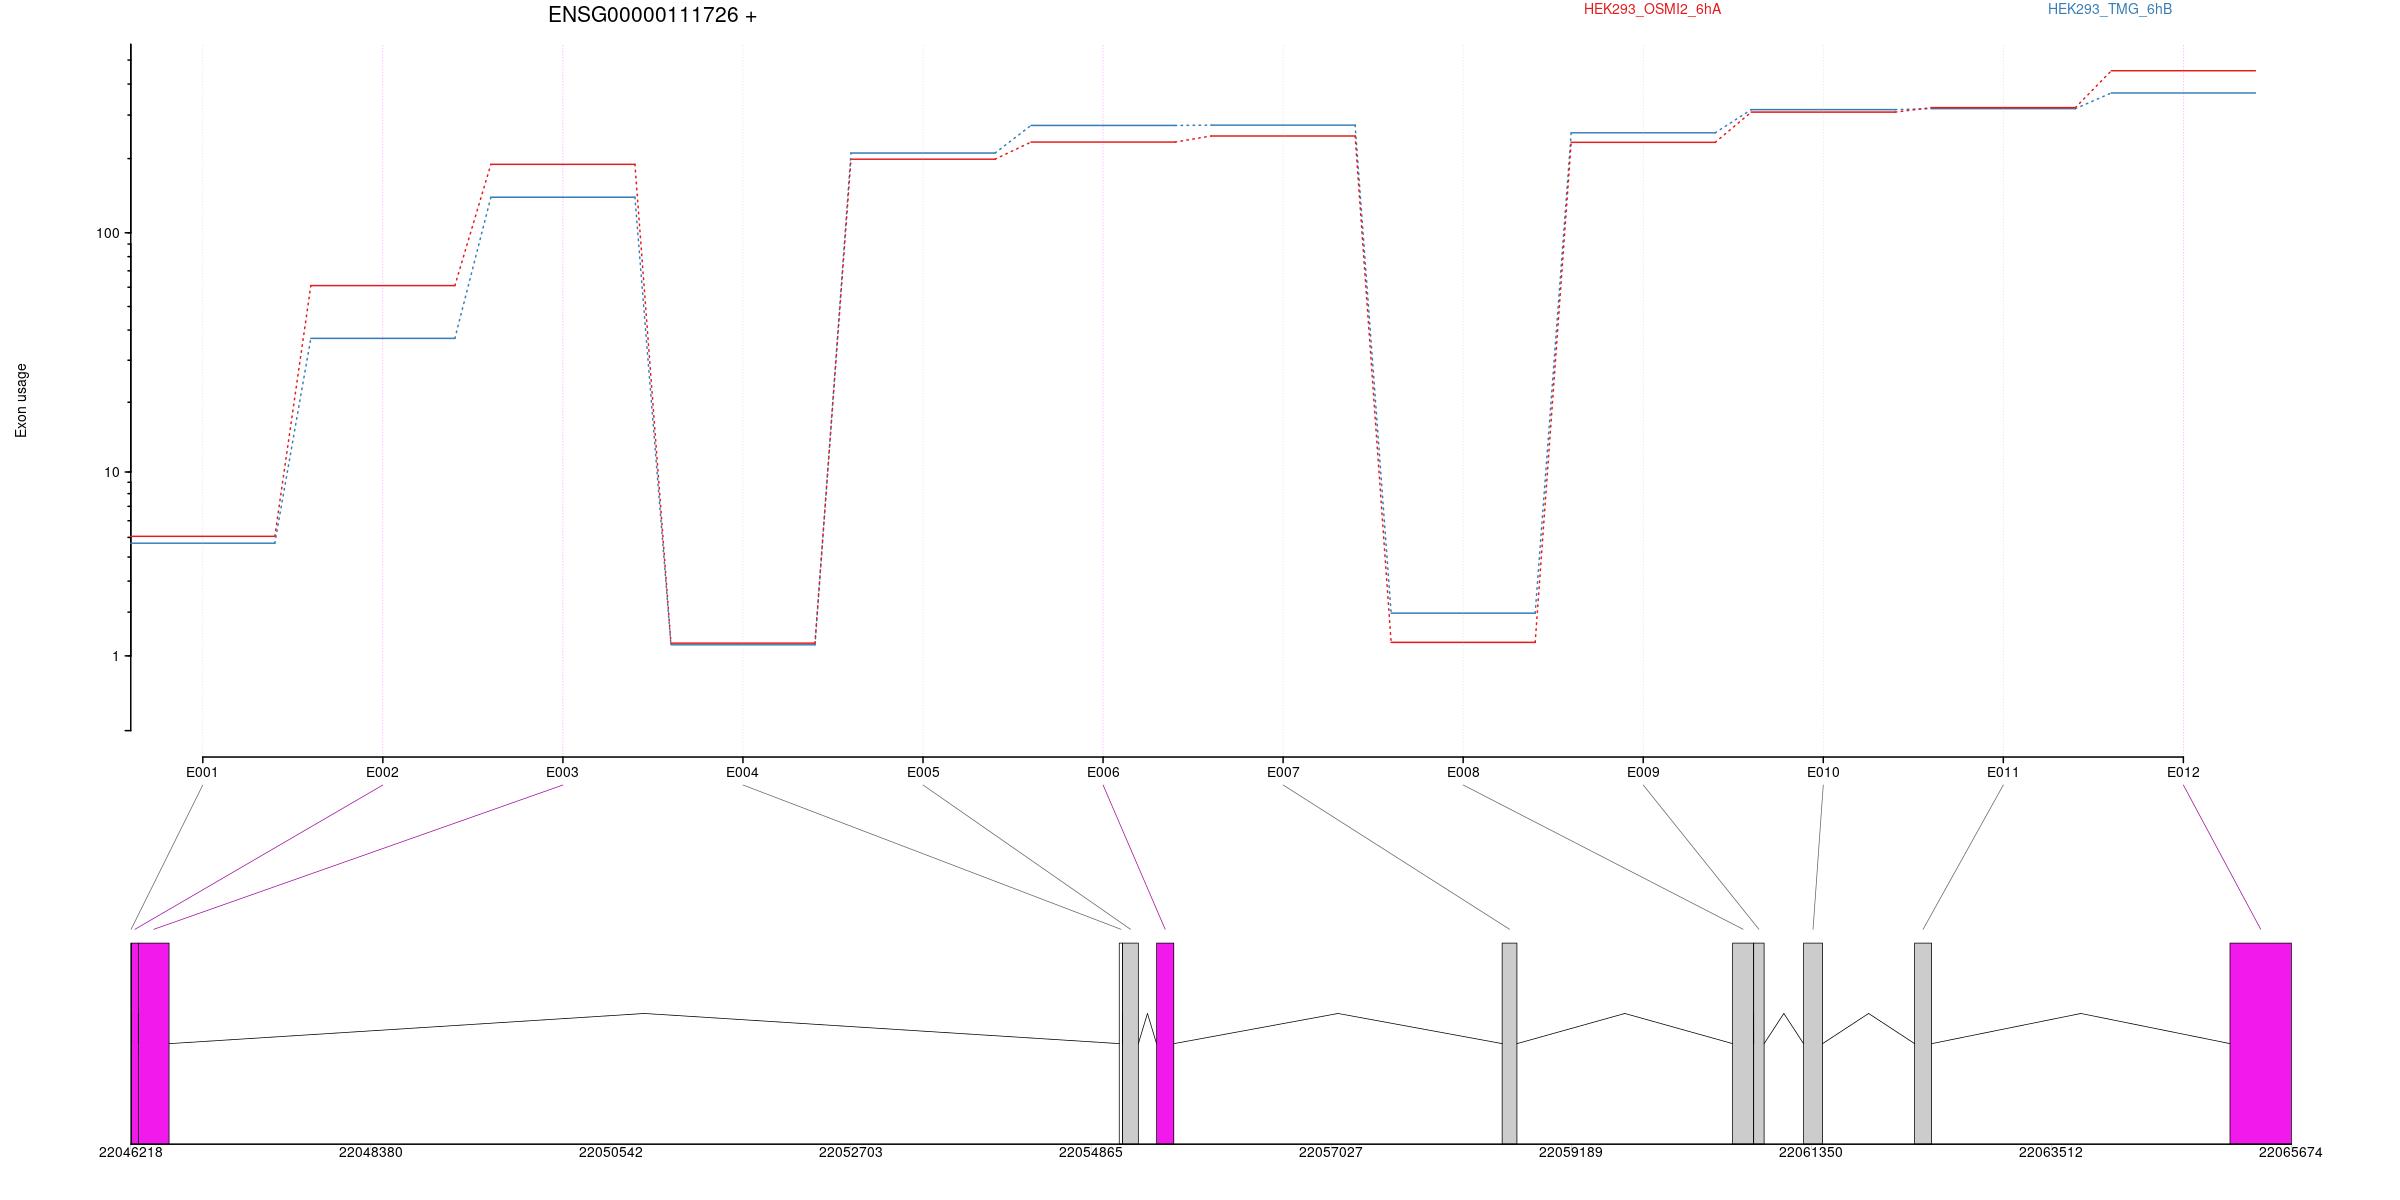The image size is (2400, 1200).
Task: Click the red line segment at E005
Action: pos(923,159)
